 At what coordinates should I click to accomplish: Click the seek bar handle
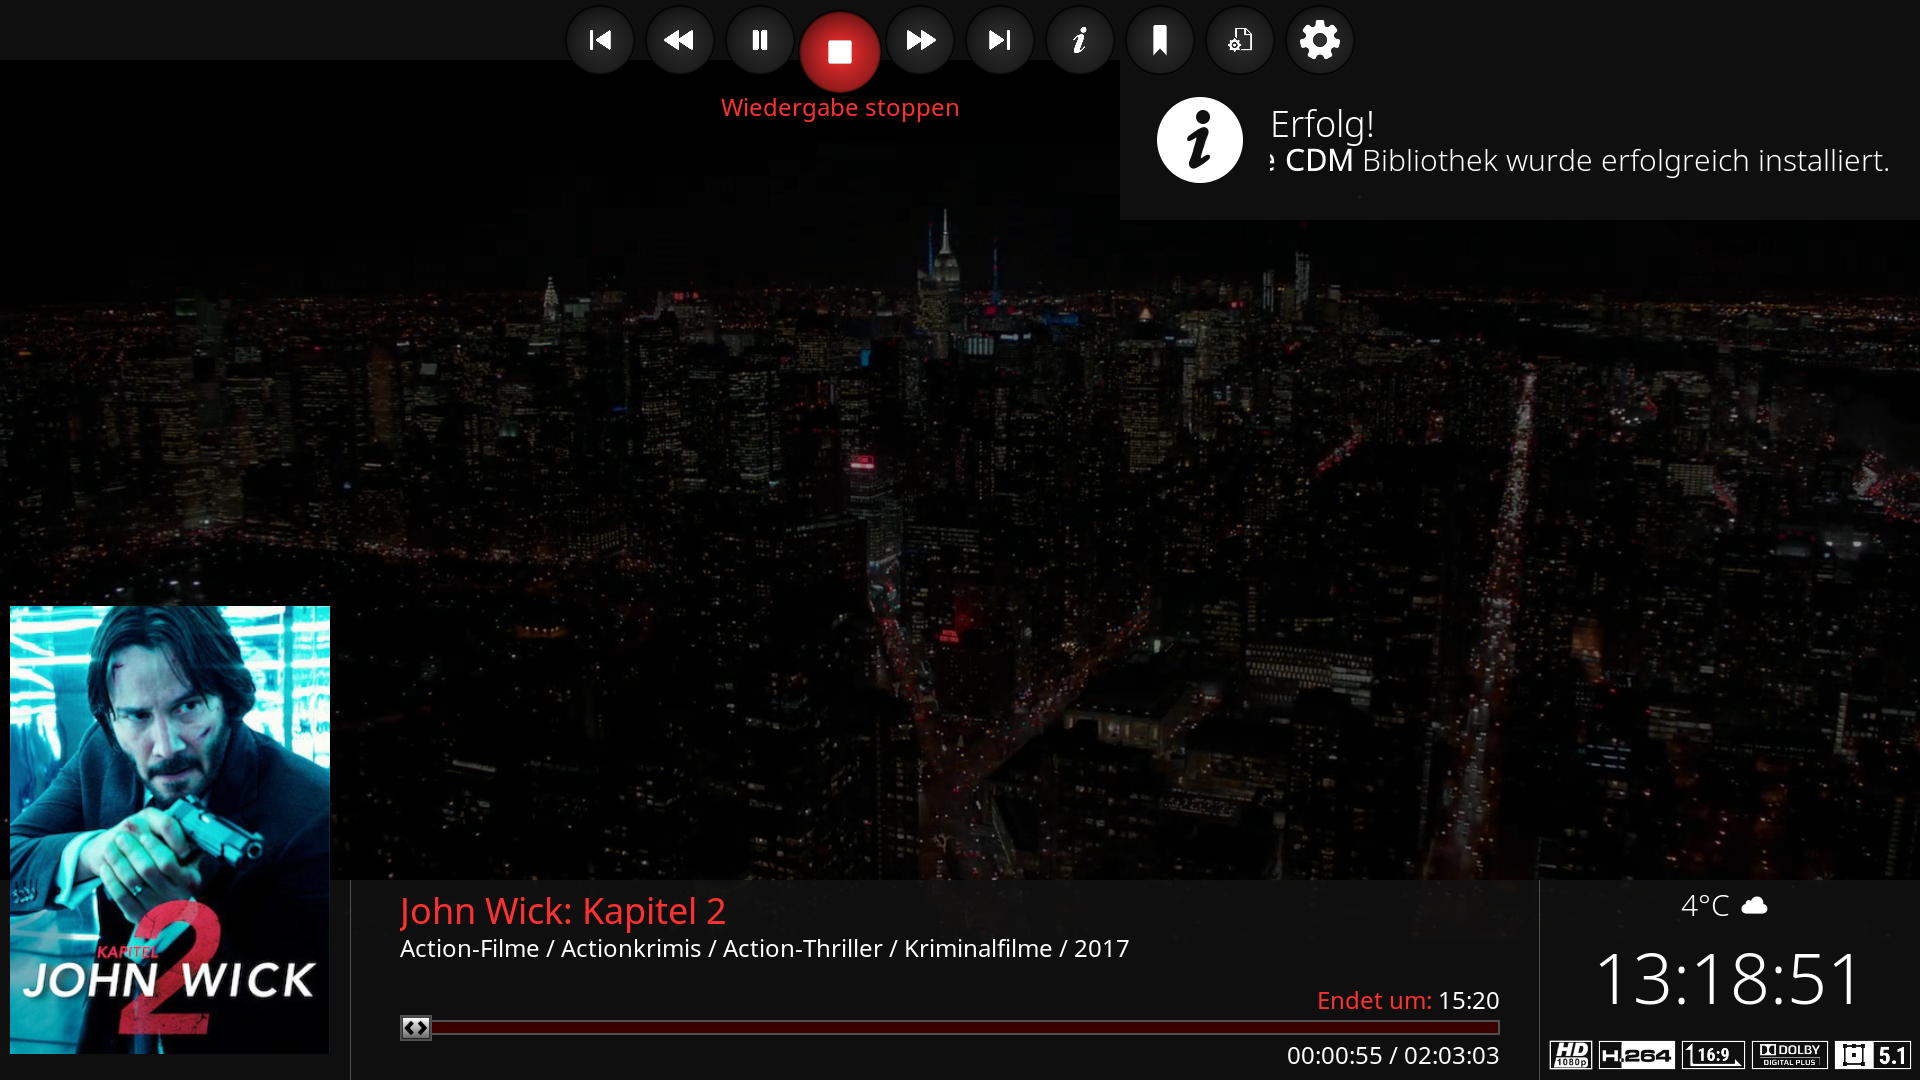click(416, 1027)
